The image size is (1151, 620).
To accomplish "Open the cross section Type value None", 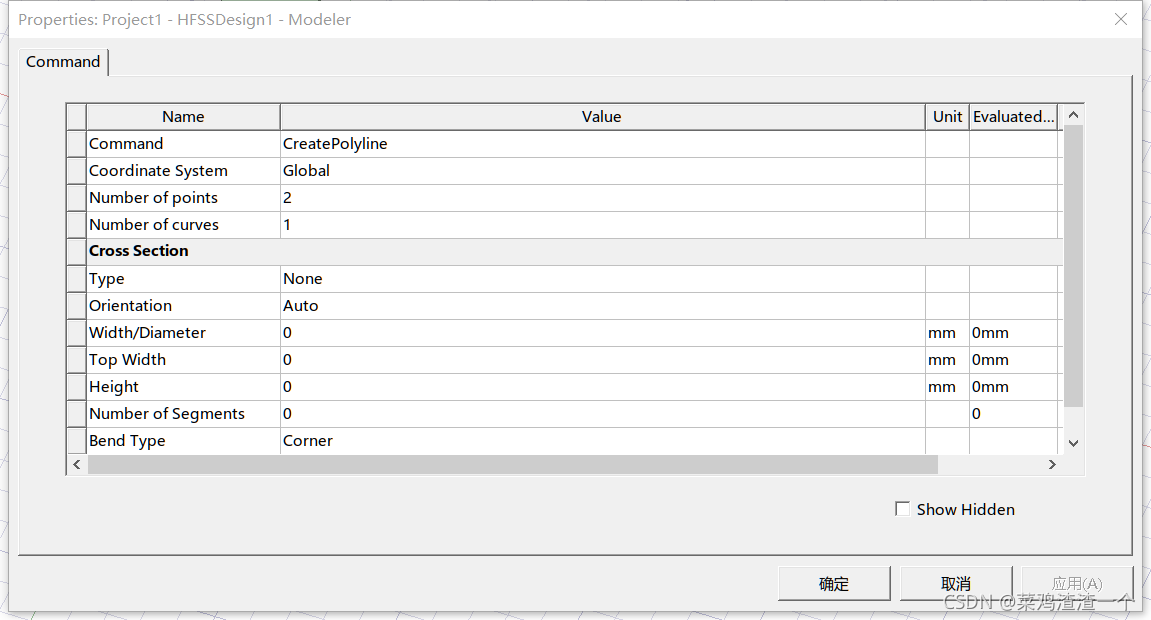I will 602,279.
